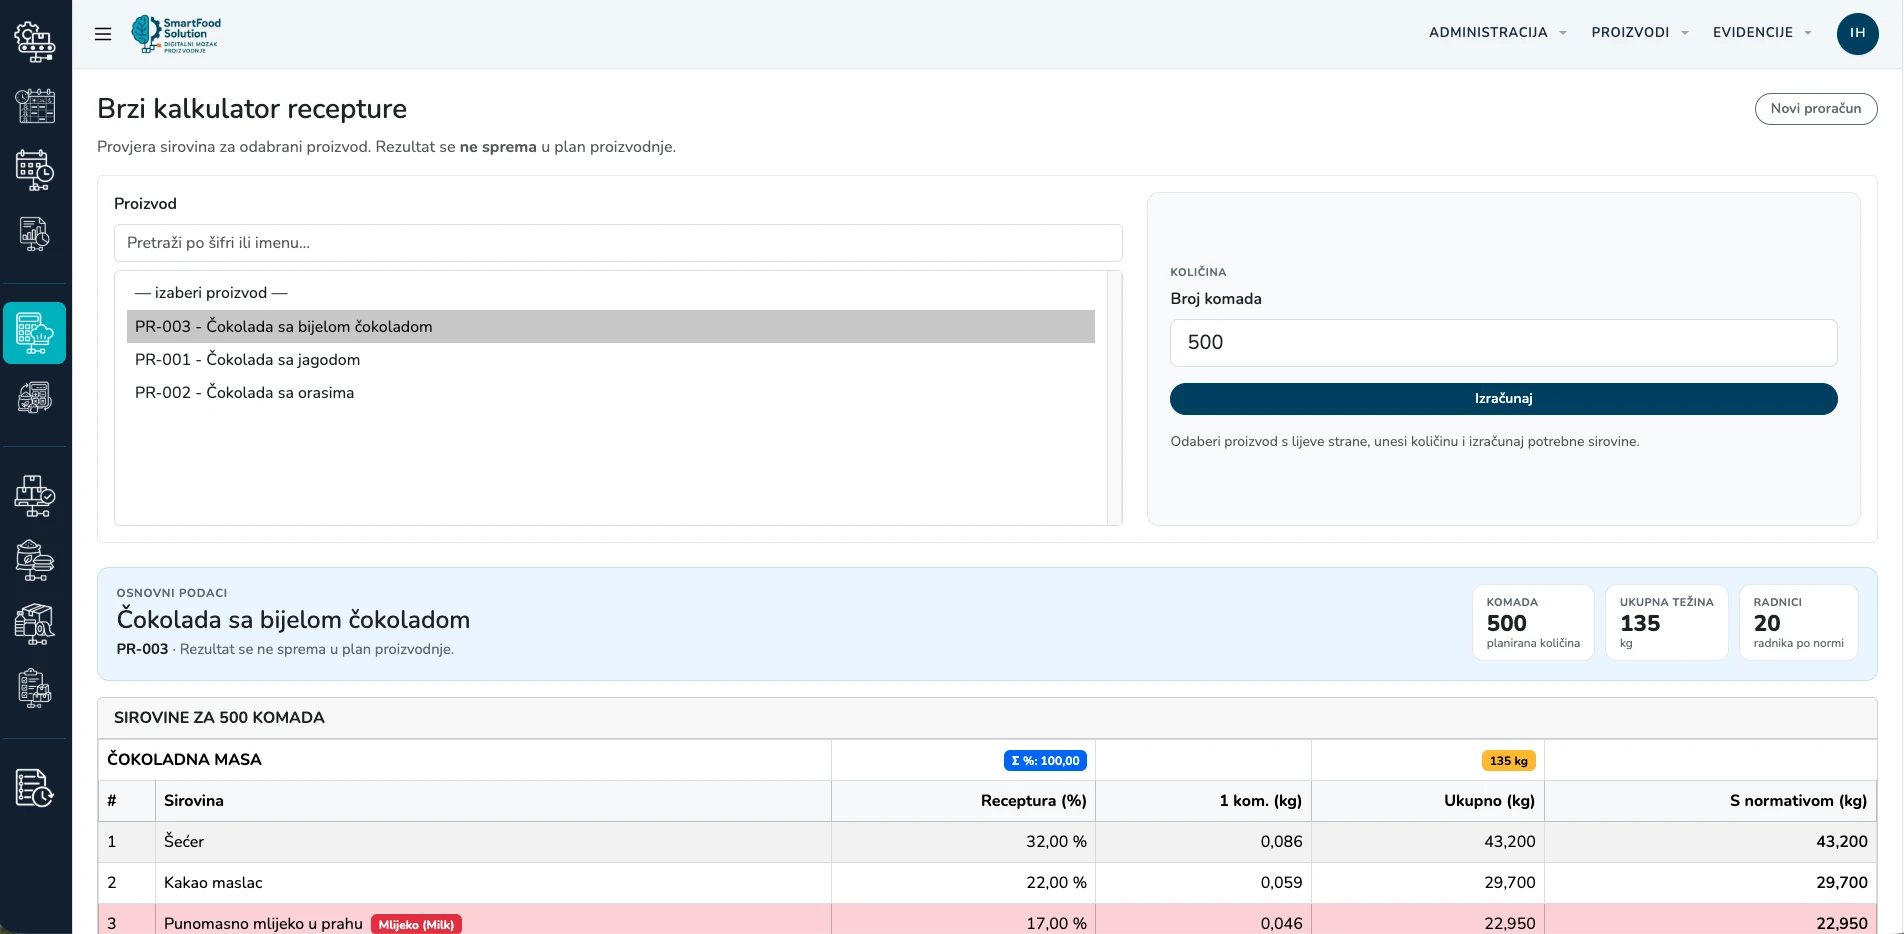
Task: Open the boxes-with-checkmark inventory icon
Action: click(x=35, y=497)
